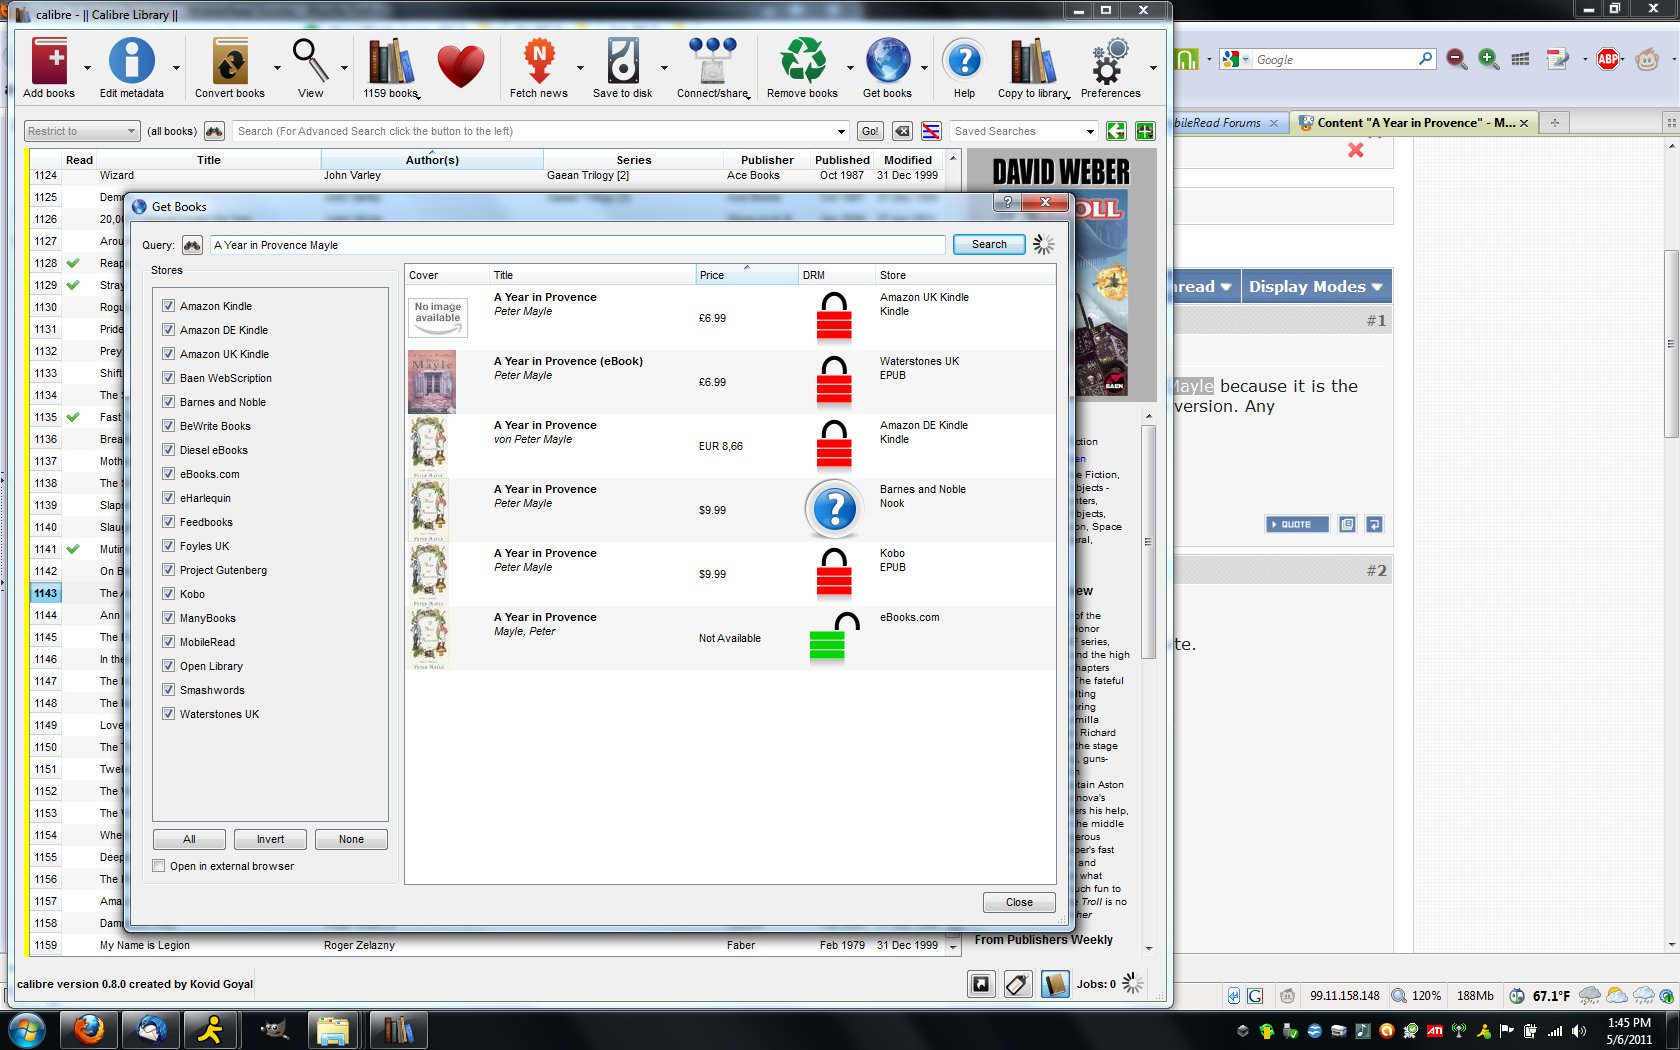The height and width of the screenshot is (1050, 1680).
Task: Click the red heart donate icon
Action: 460,67
